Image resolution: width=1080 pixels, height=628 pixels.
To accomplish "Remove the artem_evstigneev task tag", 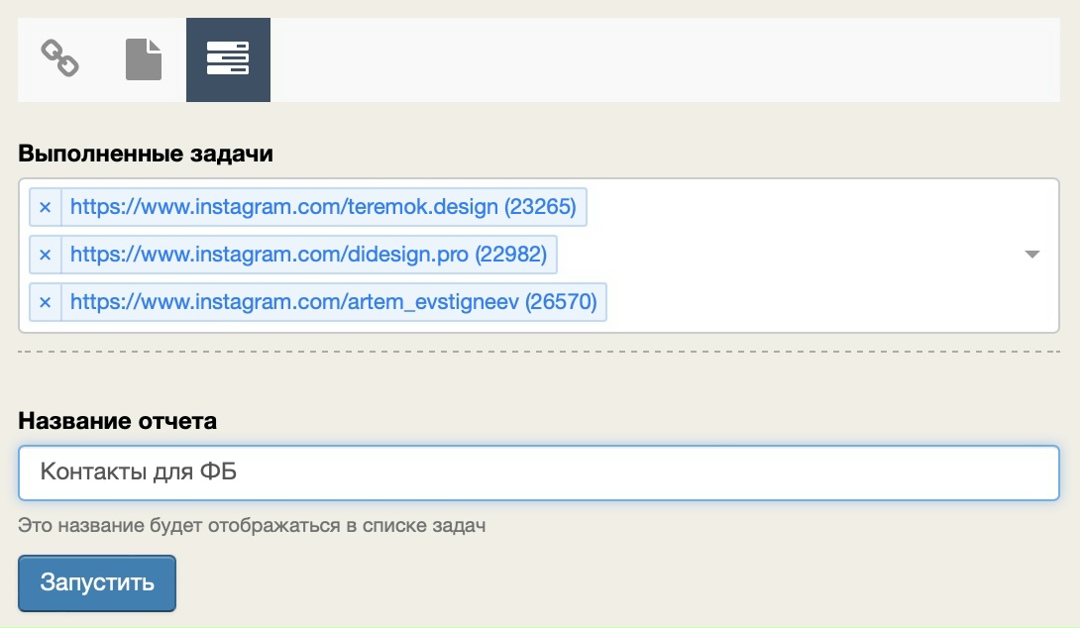I will [45, 302].
